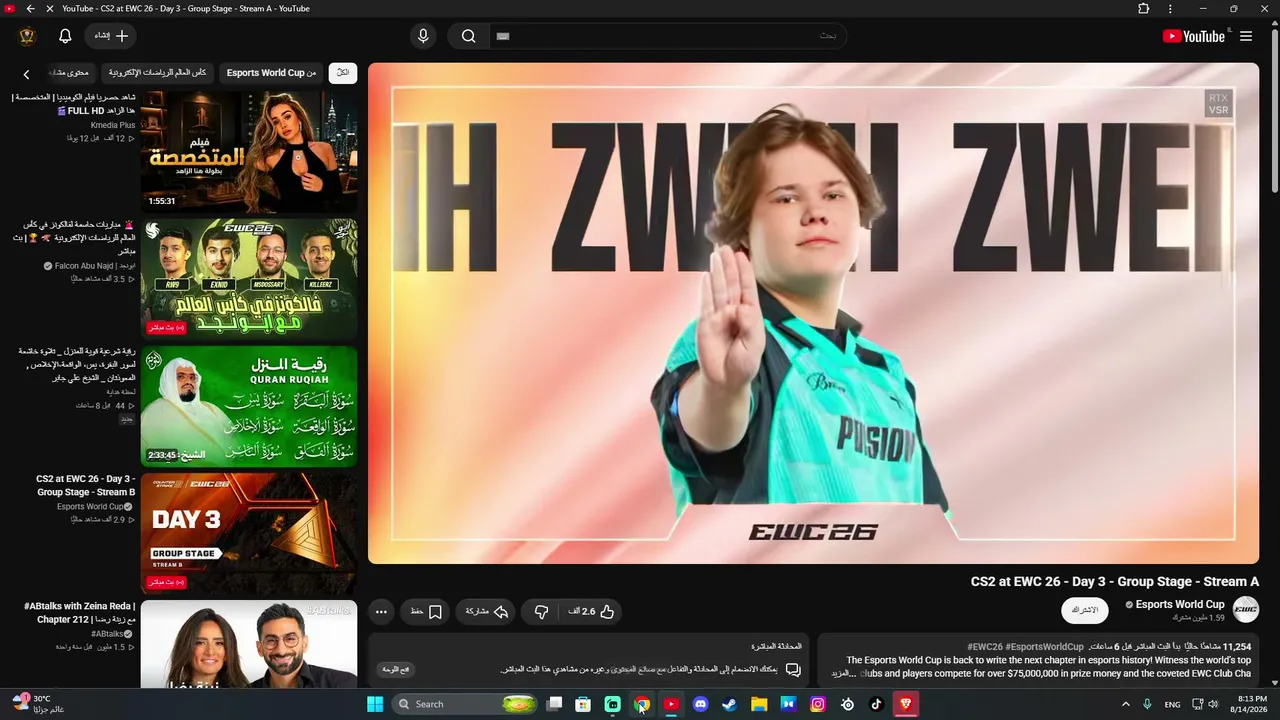The height and width of the screenshot is (720, 1280).
Task: Open the Day 3 Stream B thumbnail
Action: [x=249, y=534]
